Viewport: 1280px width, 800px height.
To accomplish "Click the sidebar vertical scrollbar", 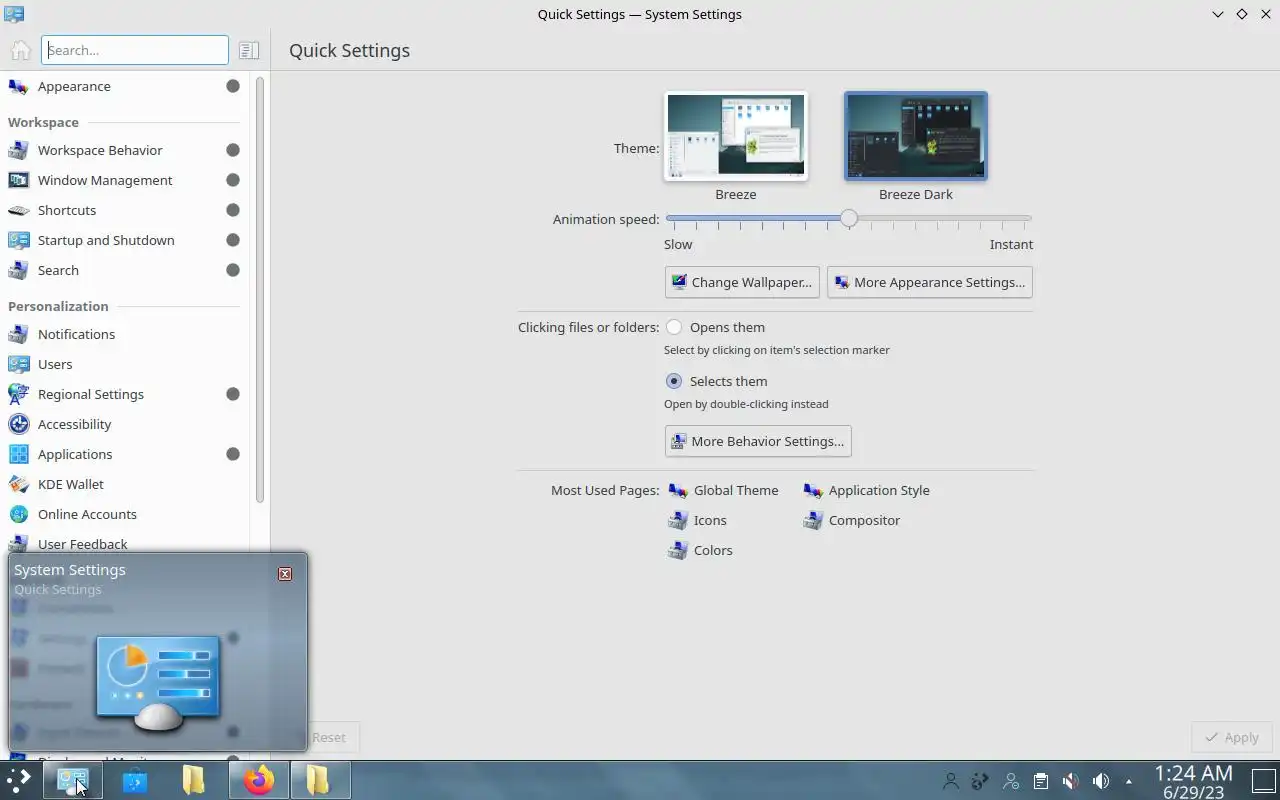I will click(260, 290).
